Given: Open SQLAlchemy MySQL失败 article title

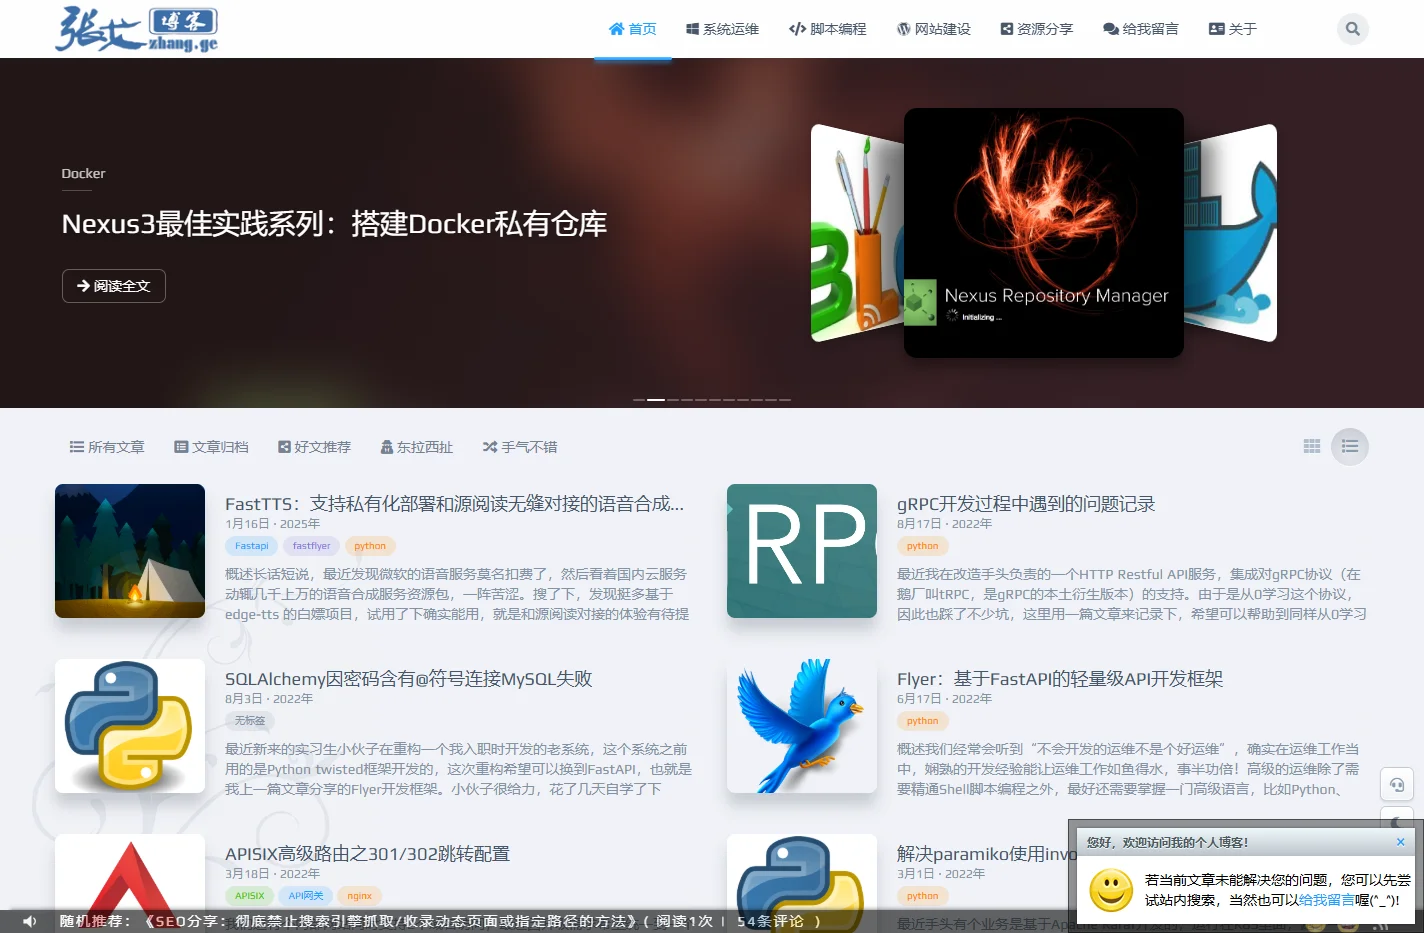Looking at the screenshot, I should point(409,679).
